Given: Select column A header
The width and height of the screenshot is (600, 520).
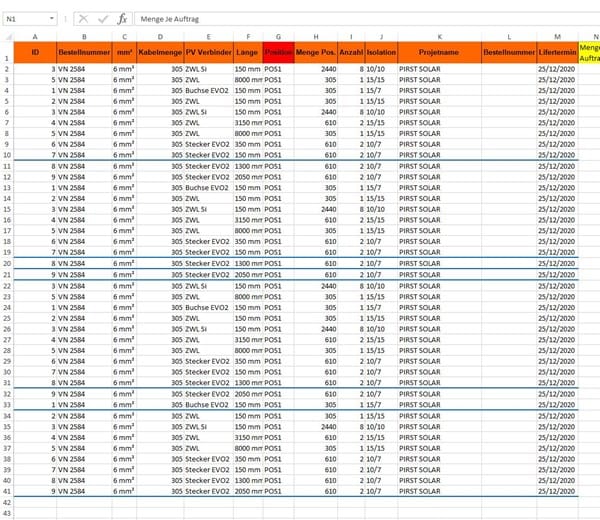Looking at the screenshot, I should pos(35,36).
